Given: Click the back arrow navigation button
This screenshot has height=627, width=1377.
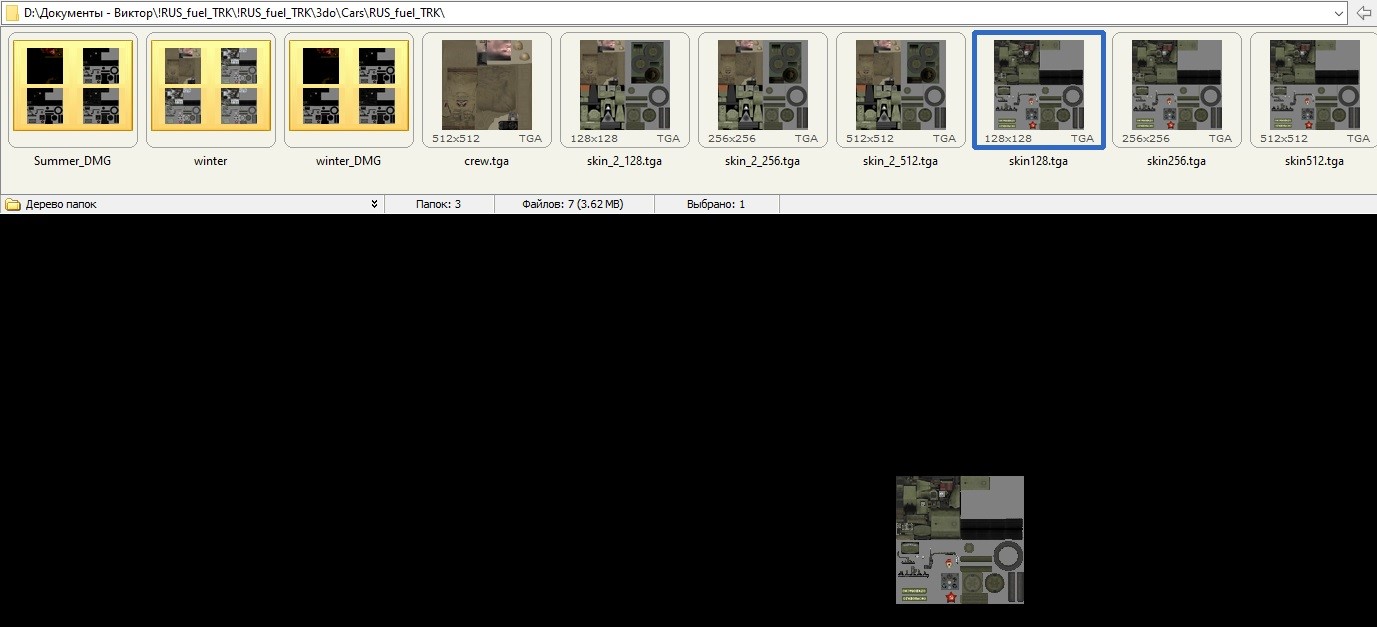Looking at the screenshot, I should coord(1363,13).
